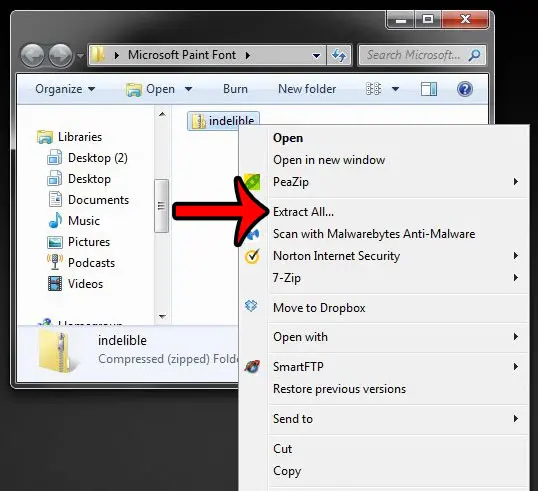
Task: Minimize the Explorer window
Action: (401, 19)
